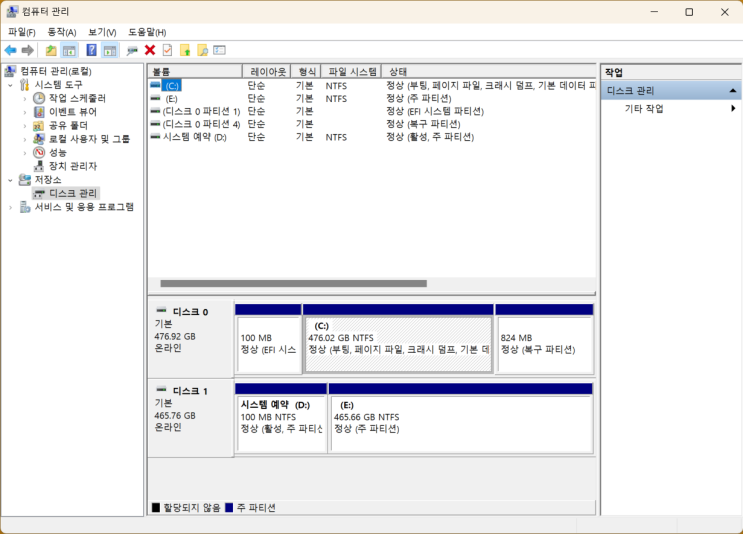Image resolution: width=743 pixels, height=534 pixels.
Task: Sort by the 형식 column header
Action: [x=306, y=72]
